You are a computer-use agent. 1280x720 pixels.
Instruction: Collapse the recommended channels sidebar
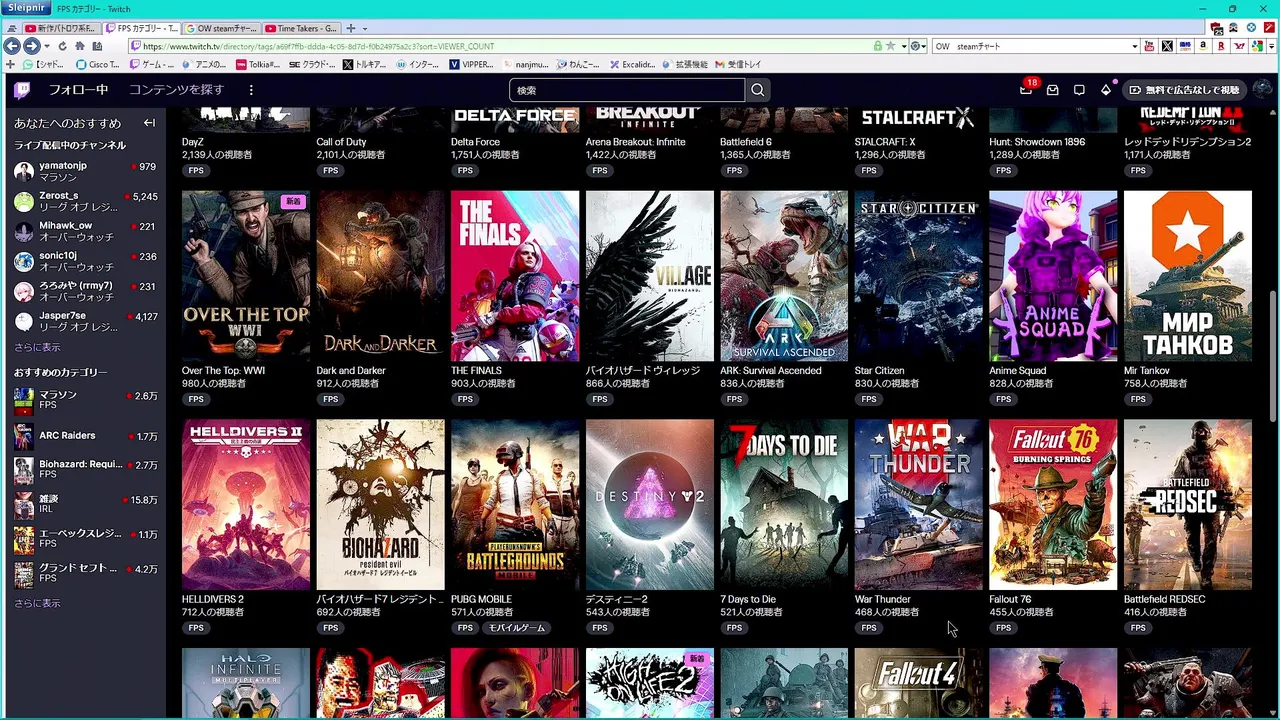(149, 123)
